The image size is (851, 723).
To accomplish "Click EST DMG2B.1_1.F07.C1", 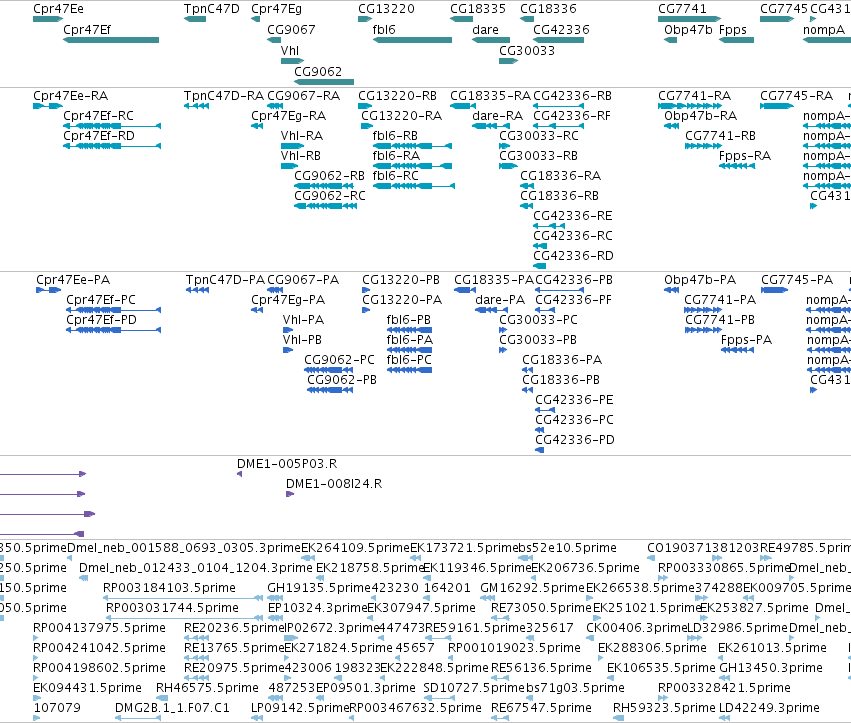I will click(172, 708).
